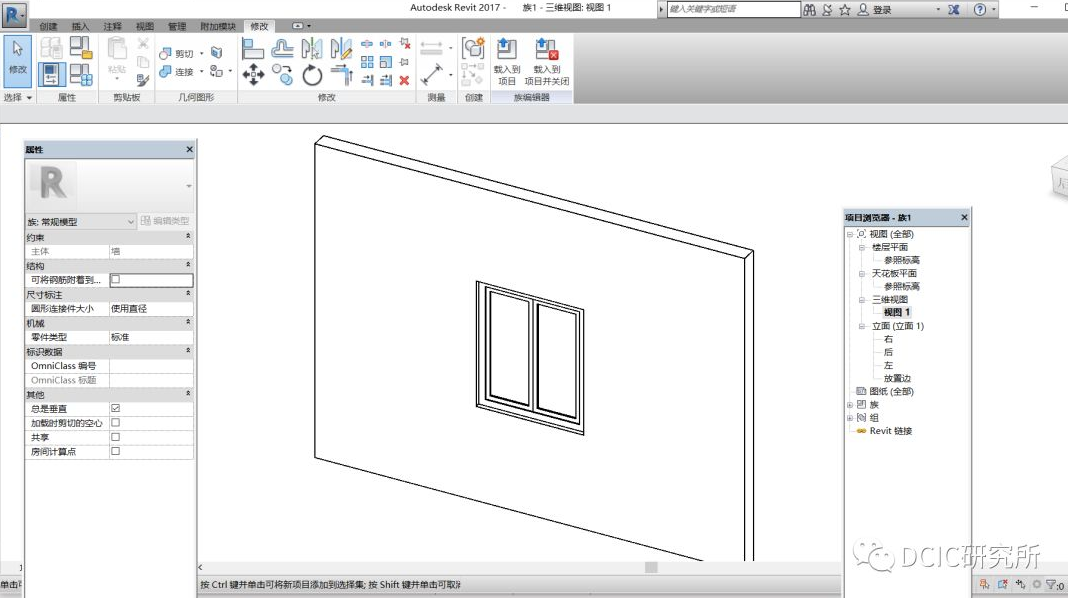This screenshot has width=1068, height=598.
Task: Select the Move tool icon
Action: coord(253,74)
